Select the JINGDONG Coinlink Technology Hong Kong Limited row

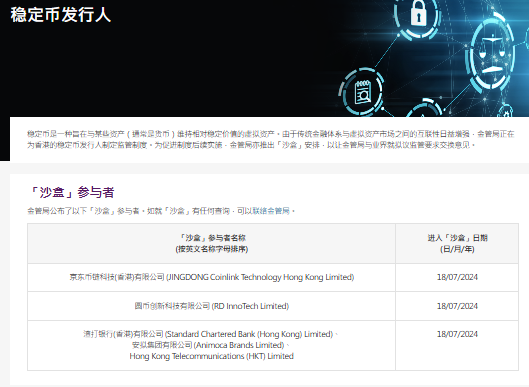273,277
